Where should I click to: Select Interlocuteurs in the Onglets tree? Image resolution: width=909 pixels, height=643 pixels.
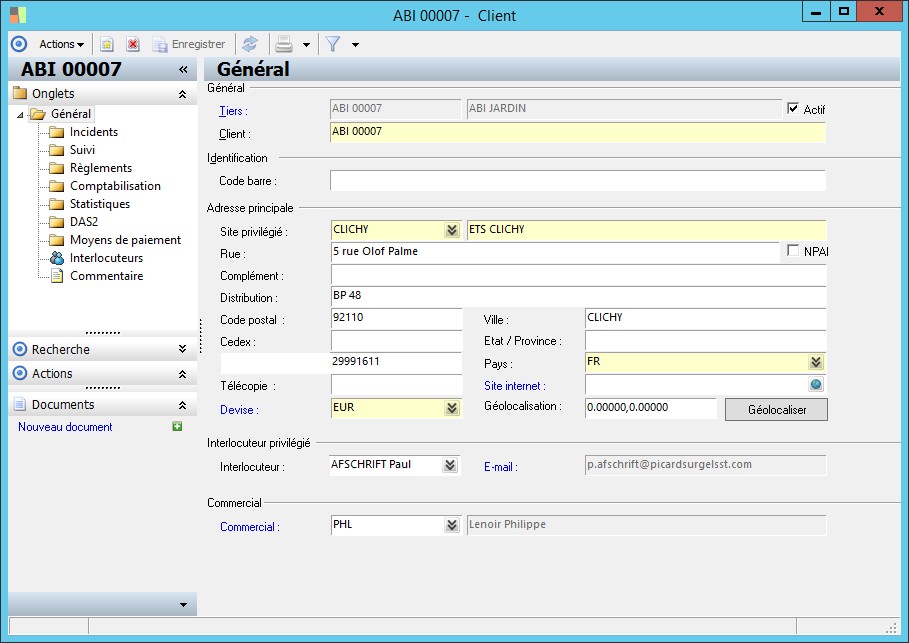(106, 258)
